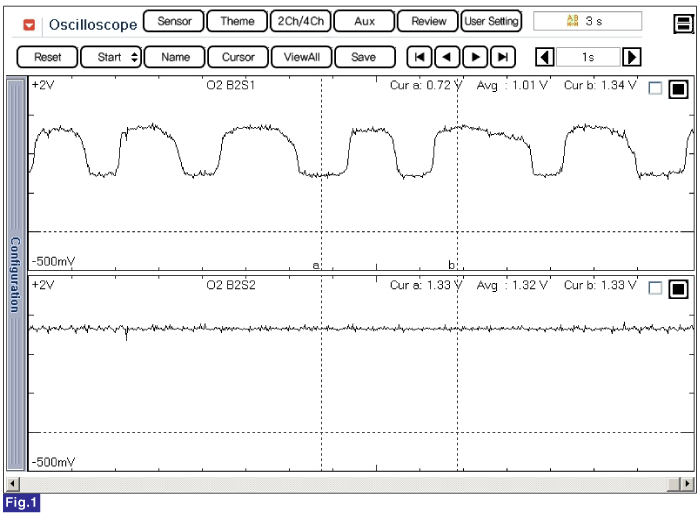Step forward one frame
The image size is (700, 515).
click(475, 57)
